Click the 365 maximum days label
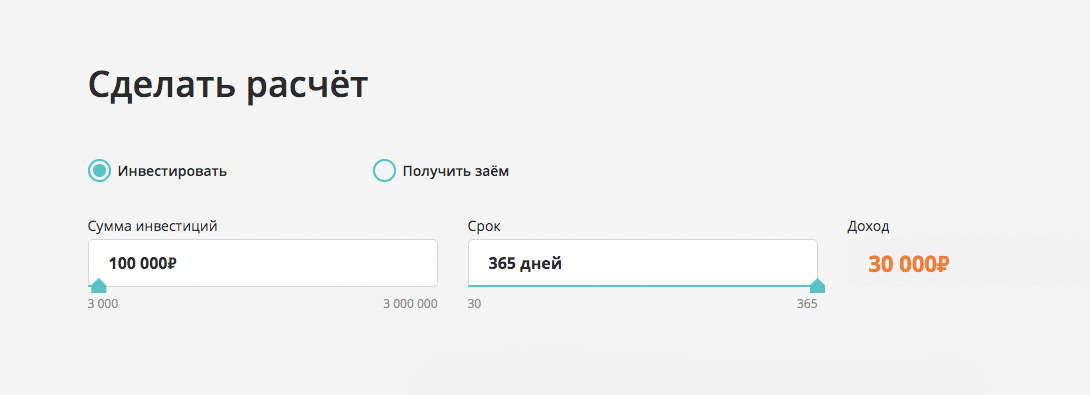This screenshot has width=1090, height=395. coord(807,304)
